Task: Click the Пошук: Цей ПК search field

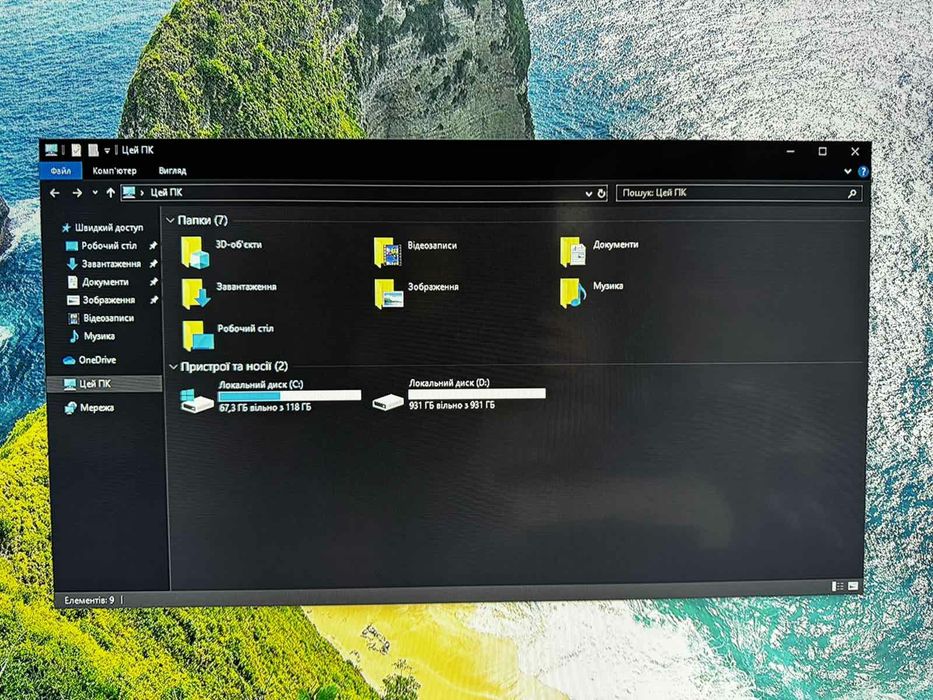Action: [738, 193]
